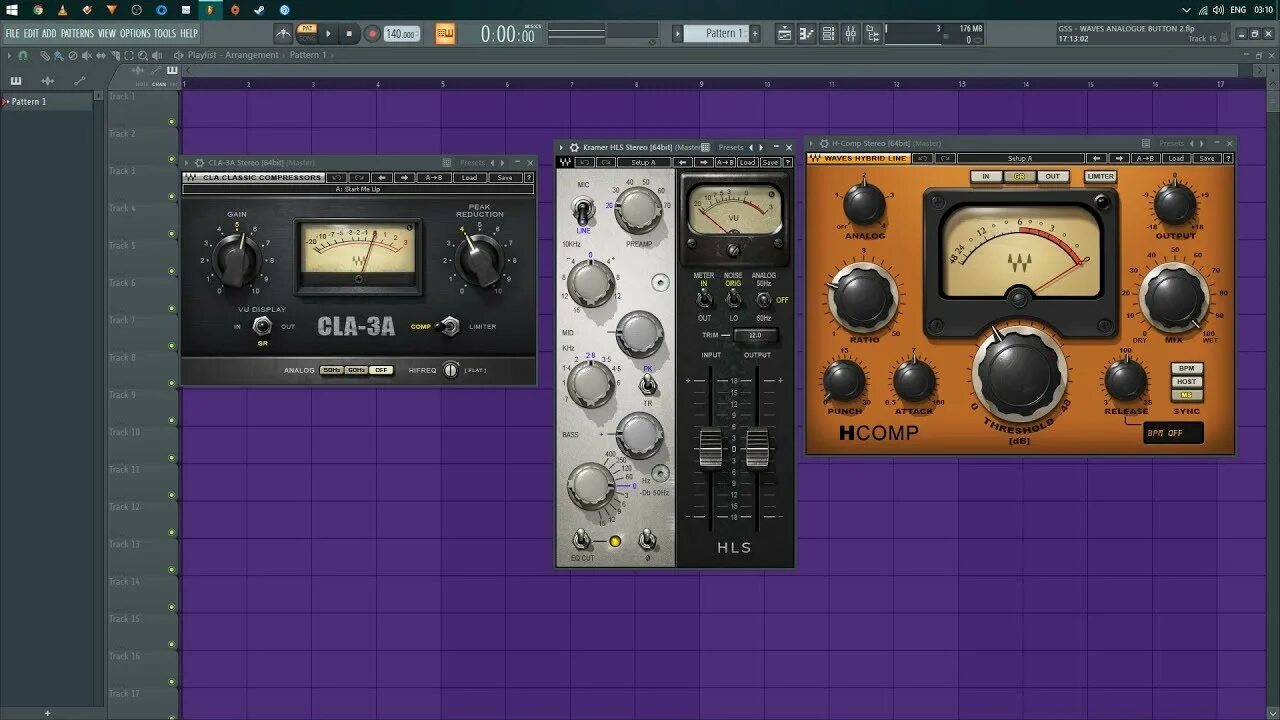
Task: Click the redo arrow in the Kramer HLS toolbar
Action: point(606,162)
